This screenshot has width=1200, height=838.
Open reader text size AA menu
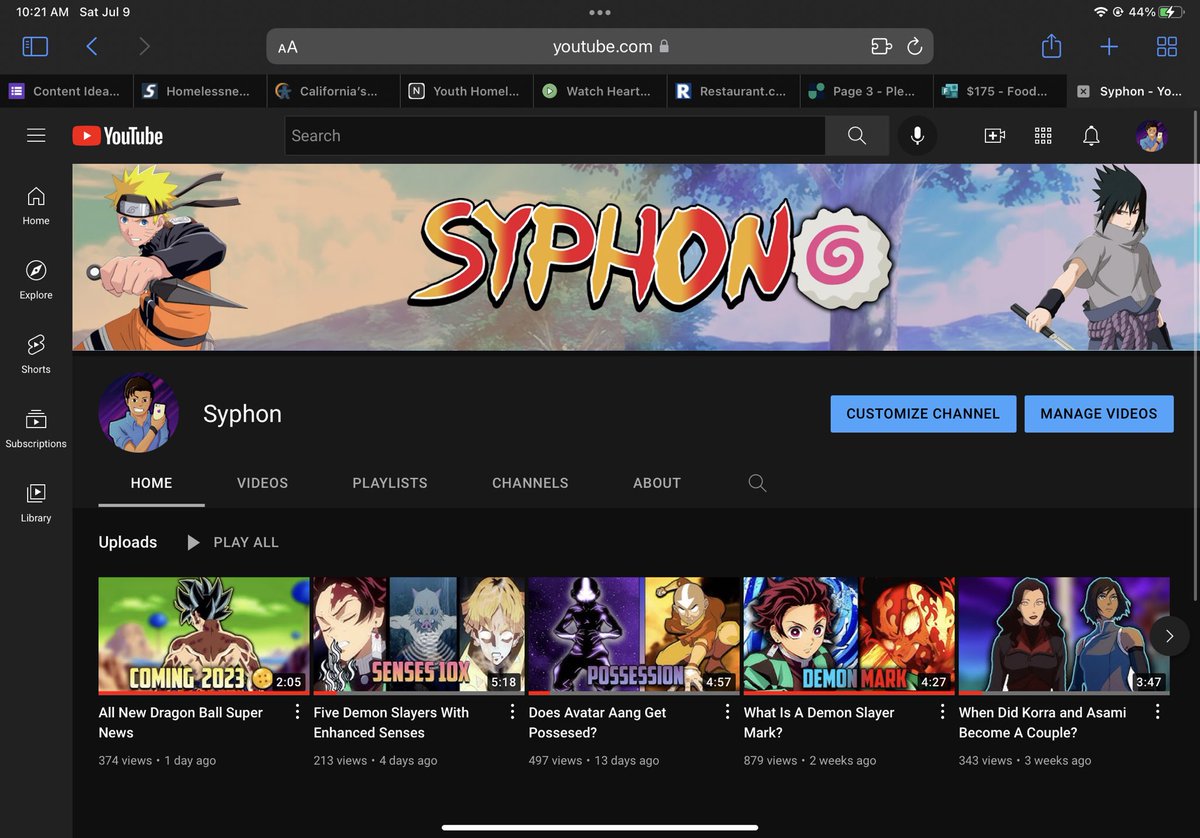(x=288, y=47)
